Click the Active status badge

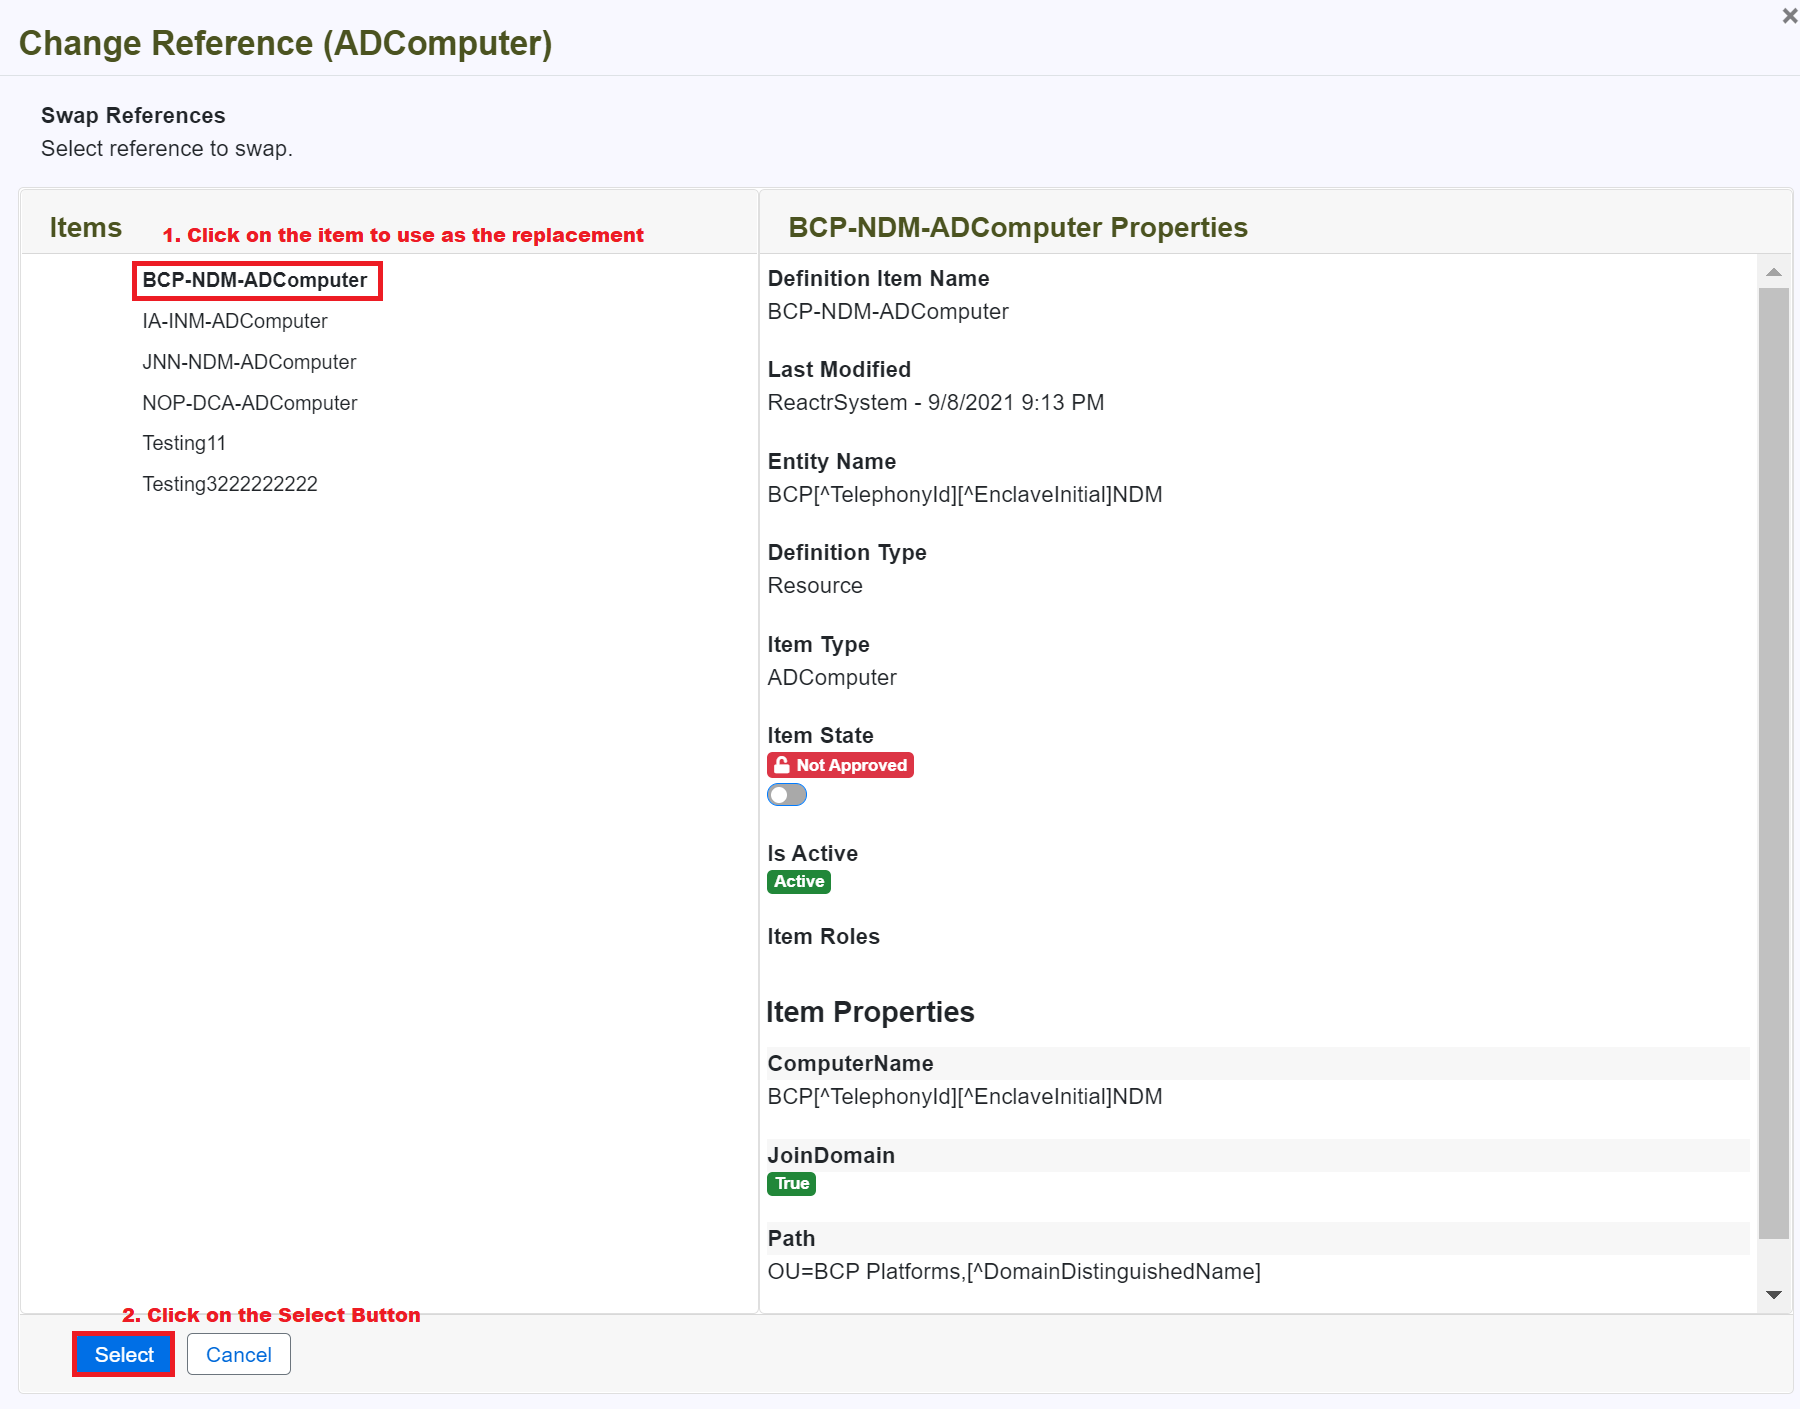799,882
